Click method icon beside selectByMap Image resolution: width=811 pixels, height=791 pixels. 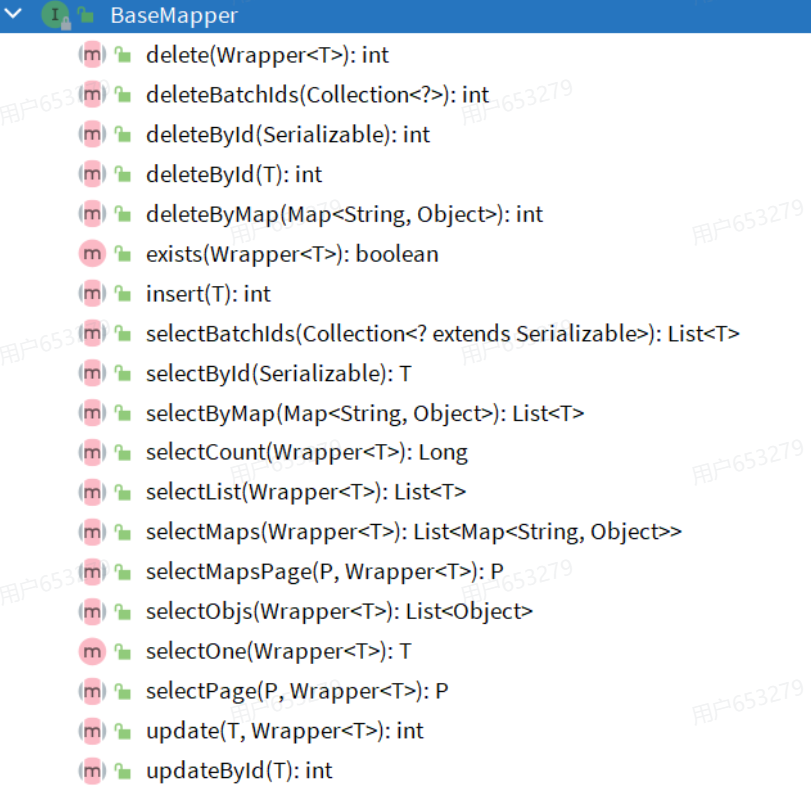92,413
